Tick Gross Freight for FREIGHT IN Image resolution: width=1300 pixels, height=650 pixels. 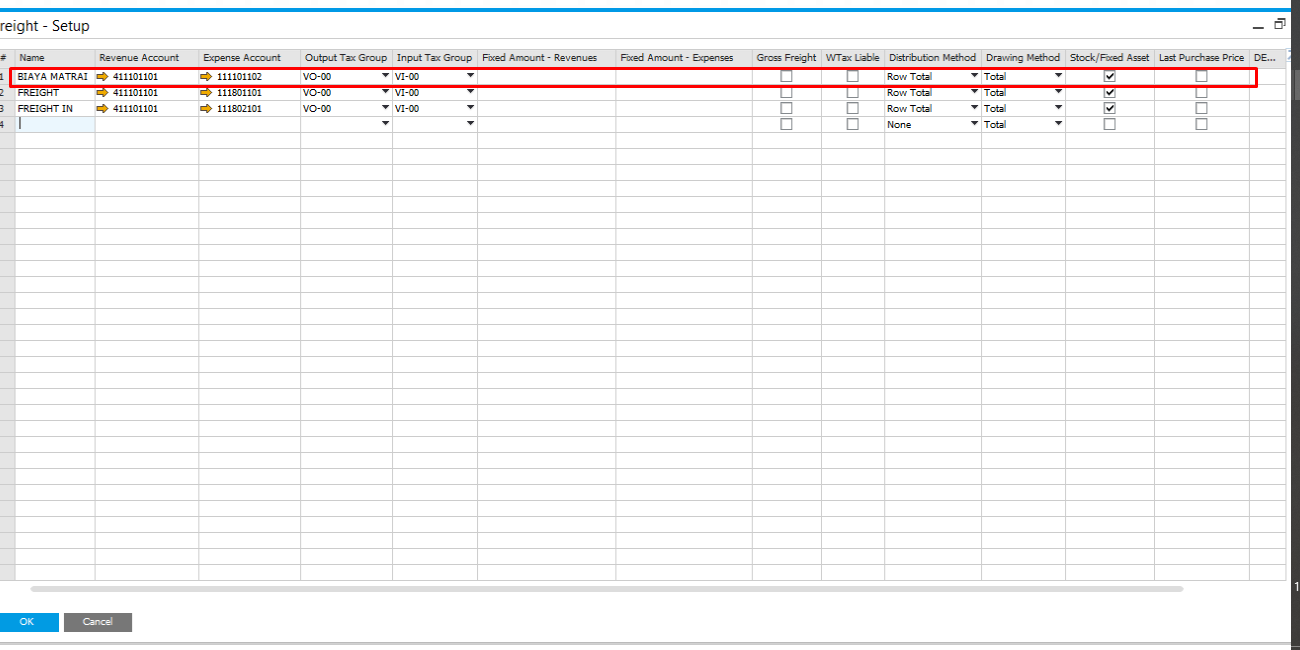click(786, 108)
